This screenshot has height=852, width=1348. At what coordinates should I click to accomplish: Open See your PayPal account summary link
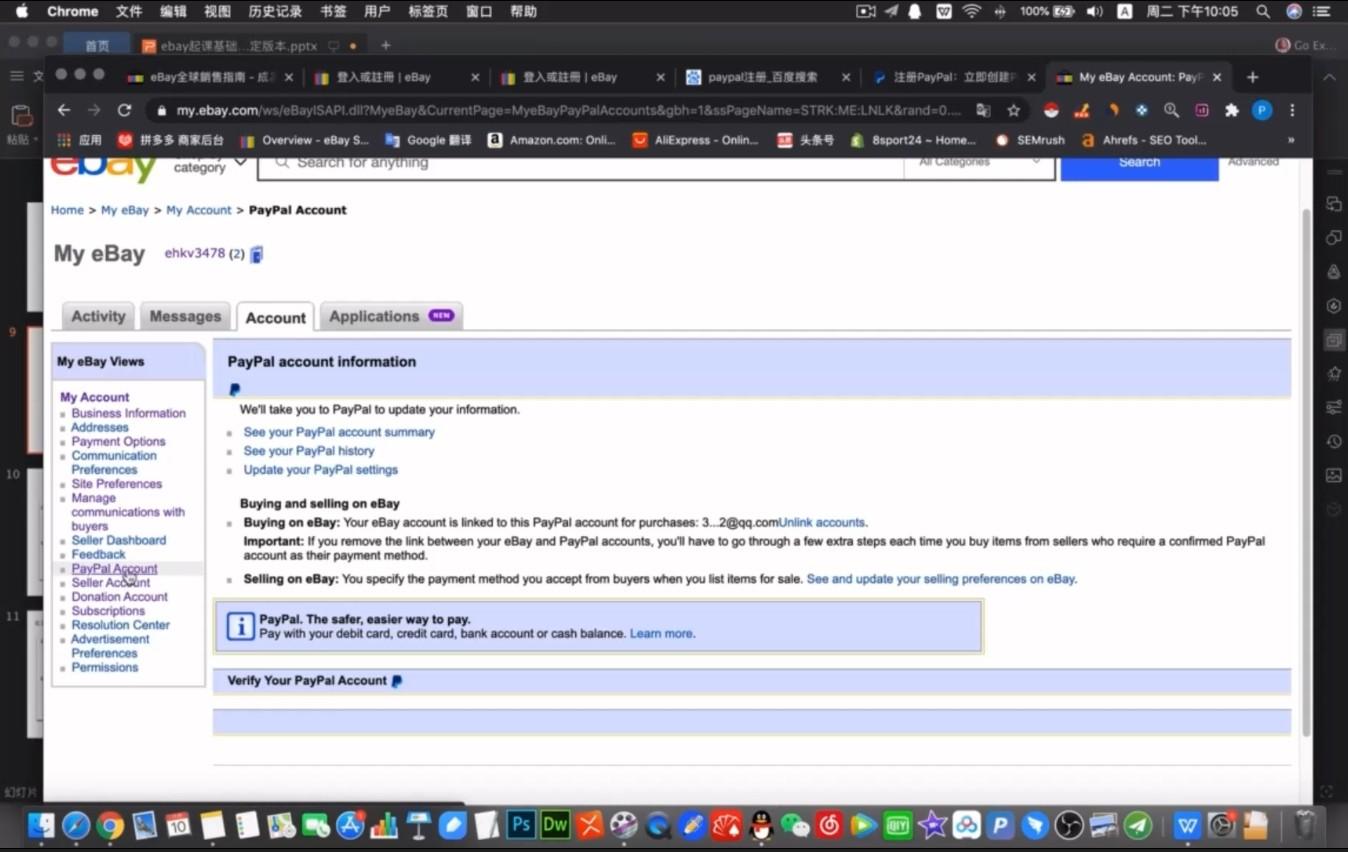click(339, 432)
